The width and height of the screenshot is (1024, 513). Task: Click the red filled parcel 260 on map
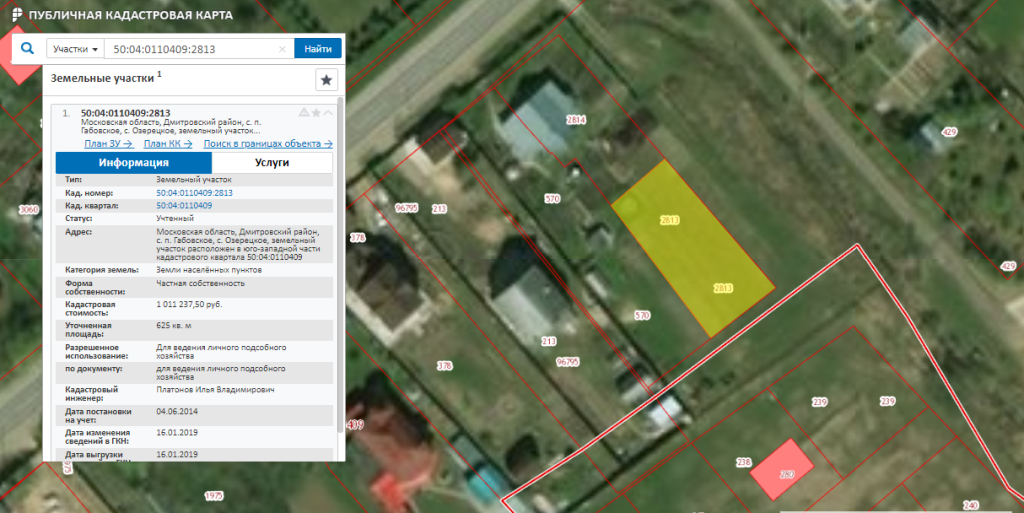click(x=785, y=473)
